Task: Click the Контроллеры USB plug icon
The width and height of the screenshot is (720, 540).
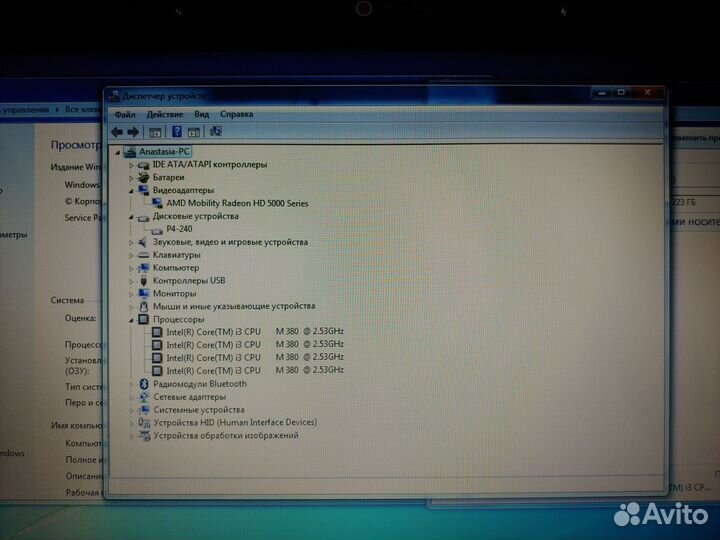Action: (x=144, y=281)
